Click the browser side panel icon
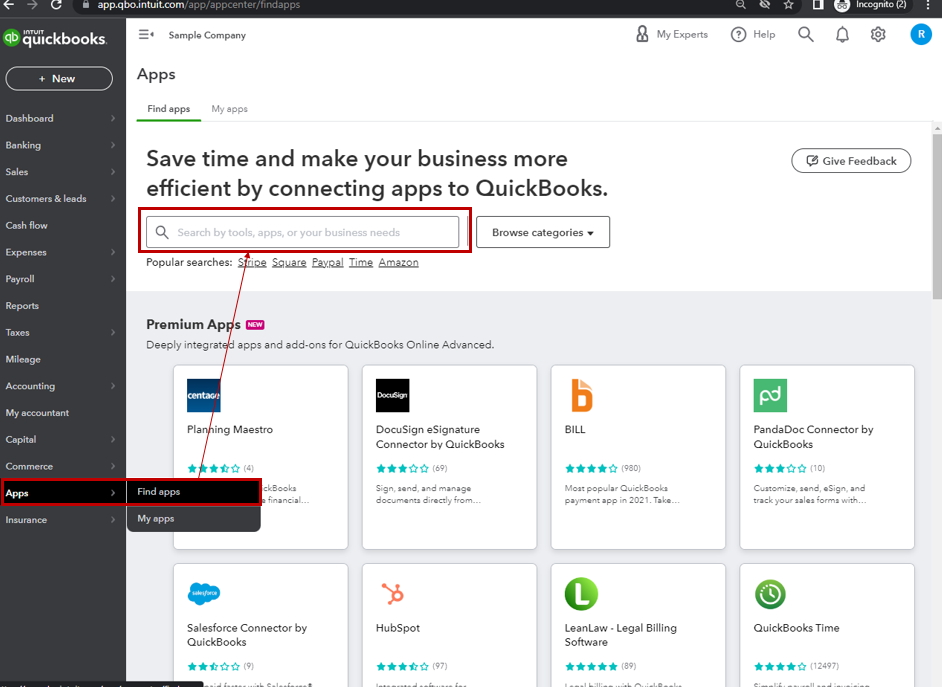The height and width of the screenshot is (687, 942). [x=818, y=5]
